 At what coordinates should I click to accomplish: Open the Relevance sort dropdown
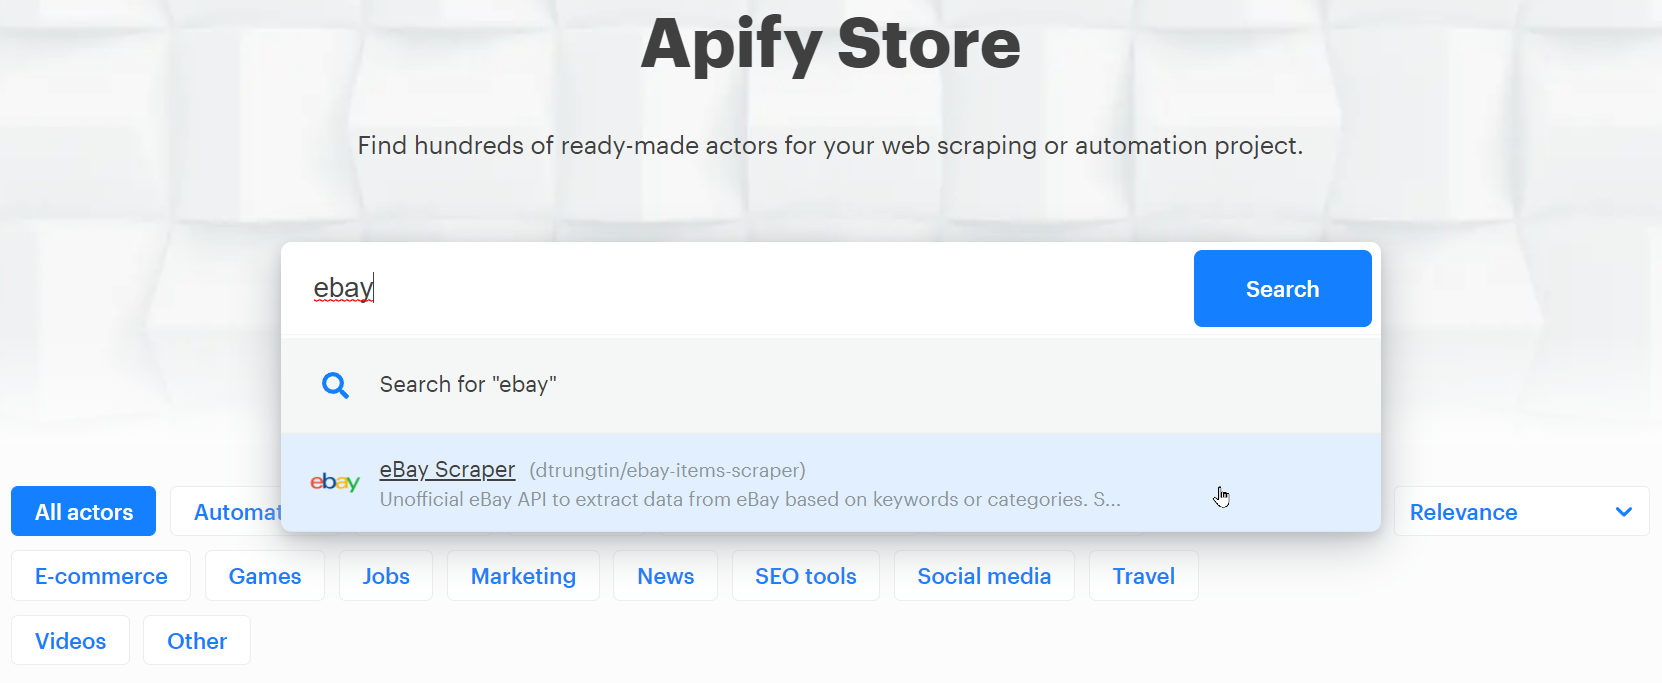(1521, 512)
